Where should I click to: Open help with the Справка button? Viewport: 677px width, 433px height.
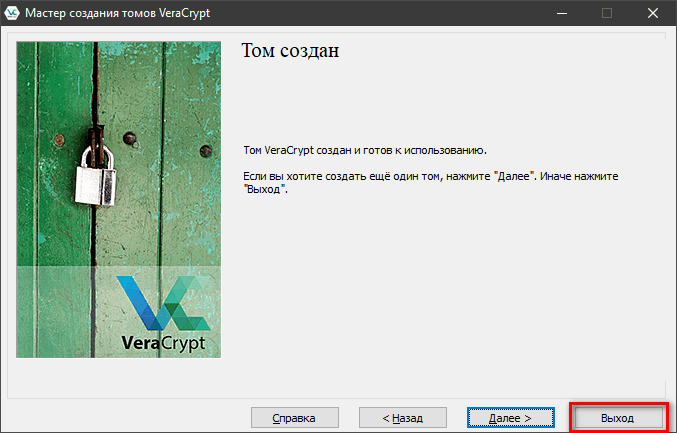click(295, 417)
